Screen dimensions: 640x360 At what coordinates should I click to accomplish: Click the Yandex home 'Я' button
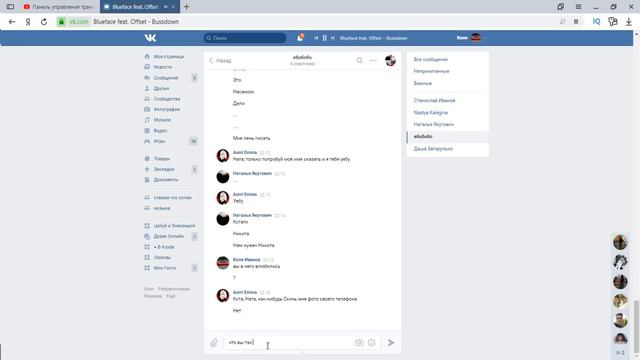(28, 22)
